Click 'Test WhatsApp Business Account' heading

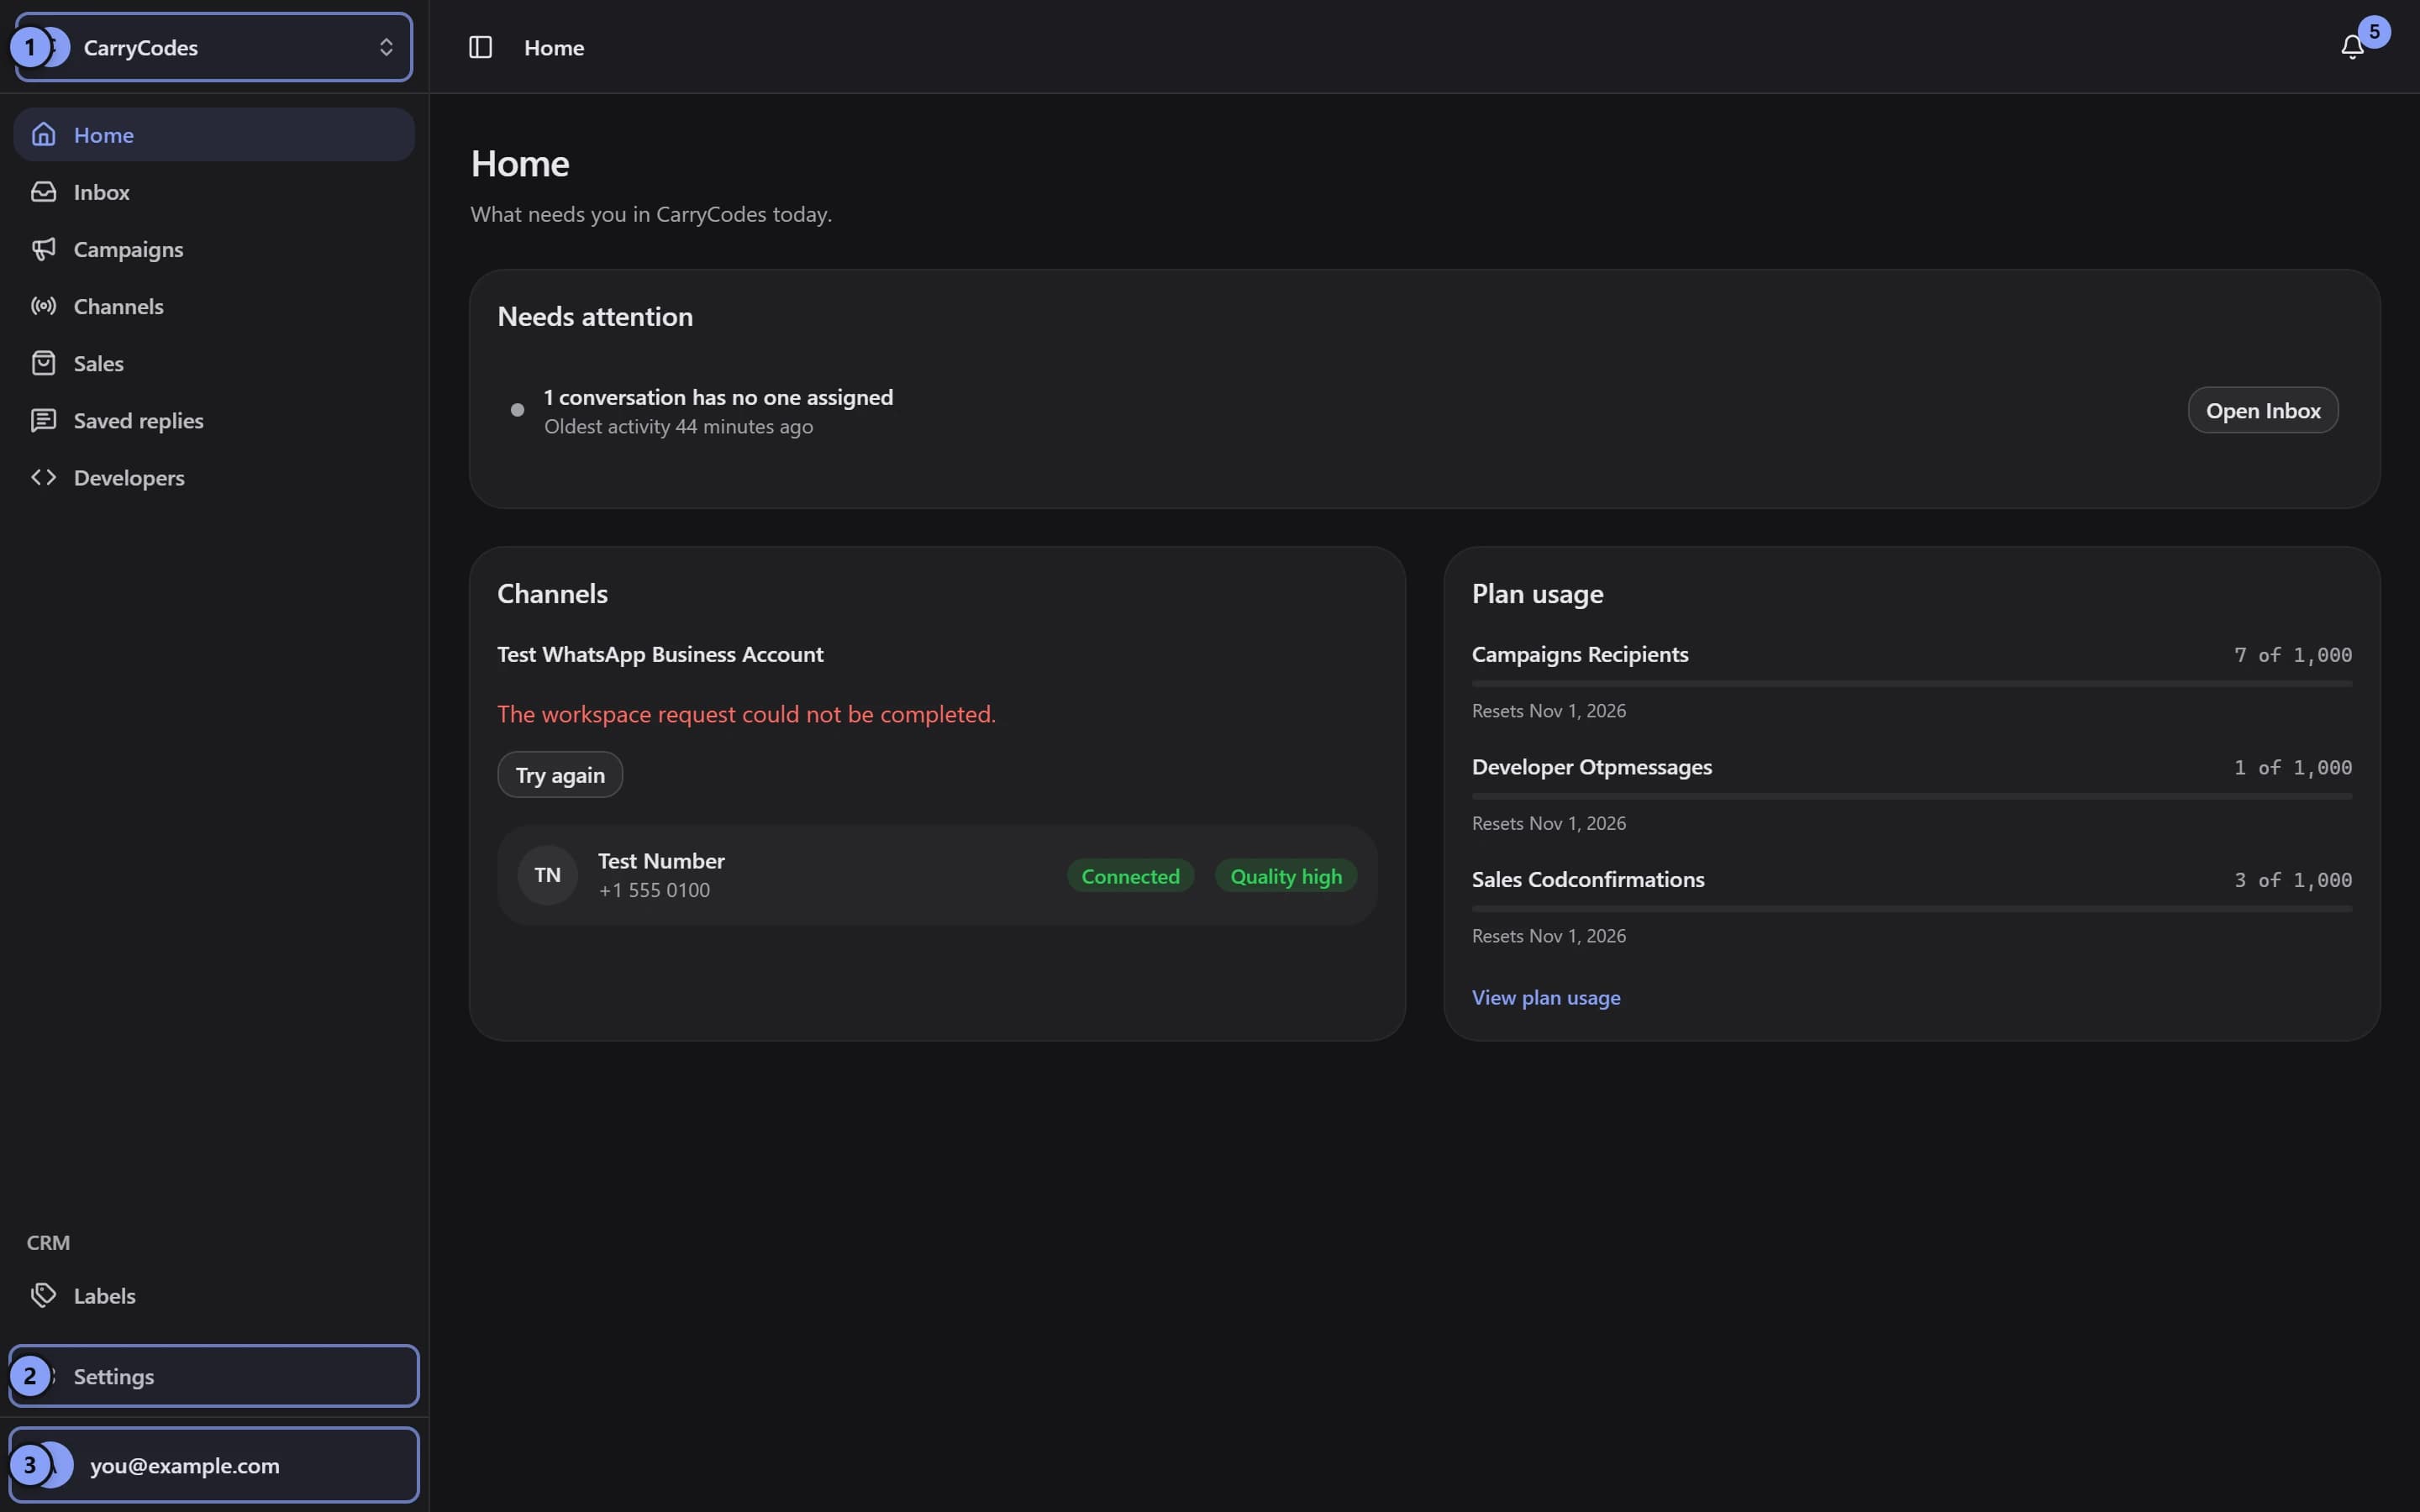point(660,654)
